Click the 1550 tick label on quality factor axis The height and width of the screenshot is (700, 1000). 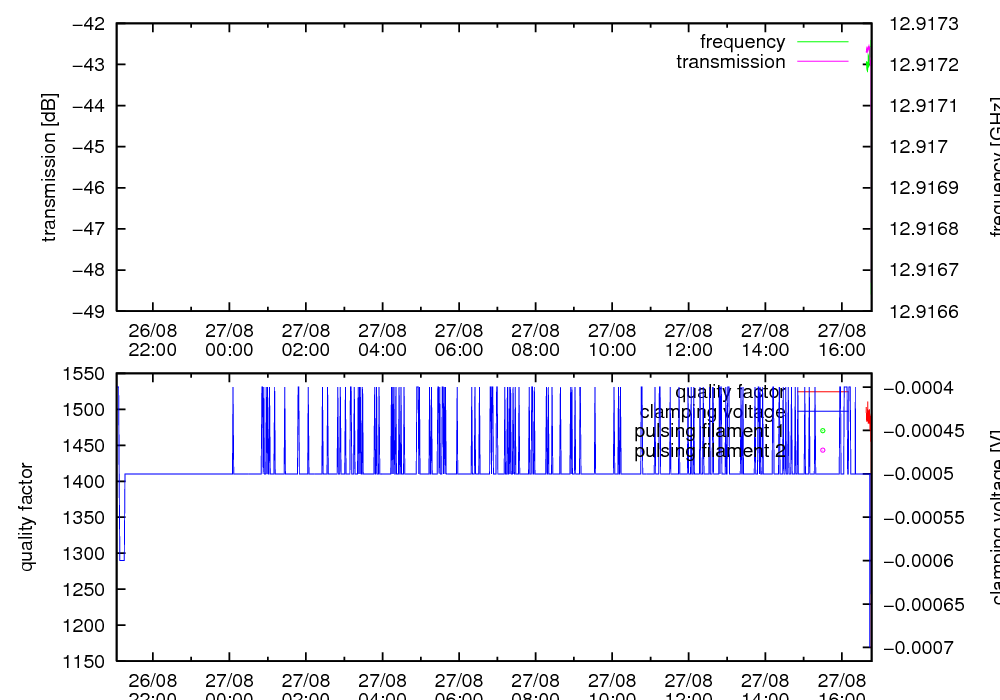coord(86,374)
